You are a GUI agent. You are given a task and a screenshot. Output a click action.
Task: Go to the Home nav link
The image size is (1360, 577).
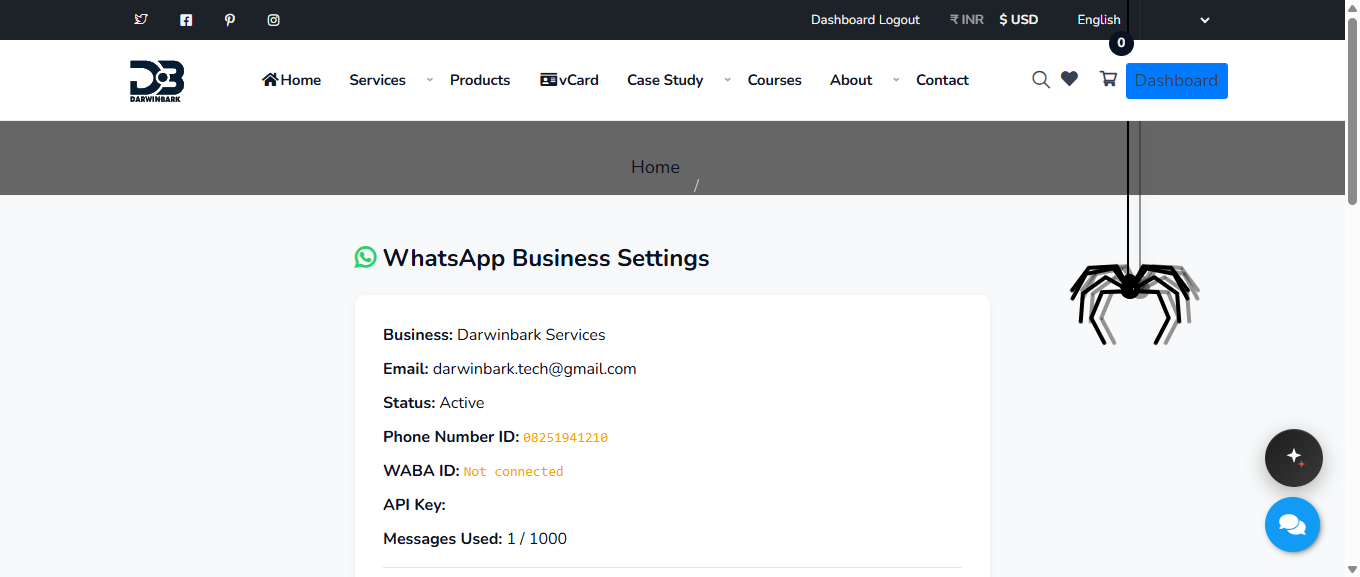tap(291, 80)
